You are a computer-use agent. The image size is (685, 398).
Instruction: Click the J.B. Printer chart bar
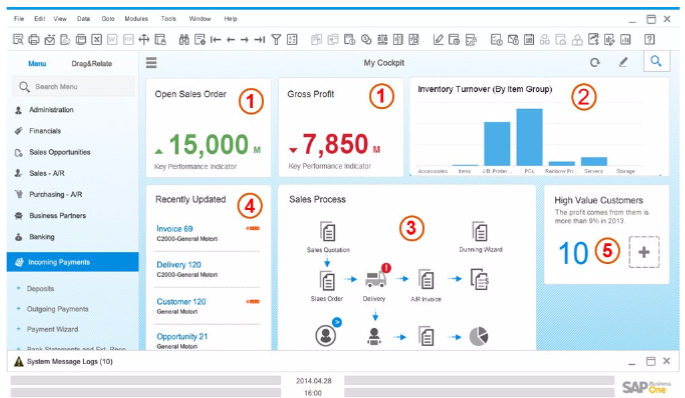497,144
